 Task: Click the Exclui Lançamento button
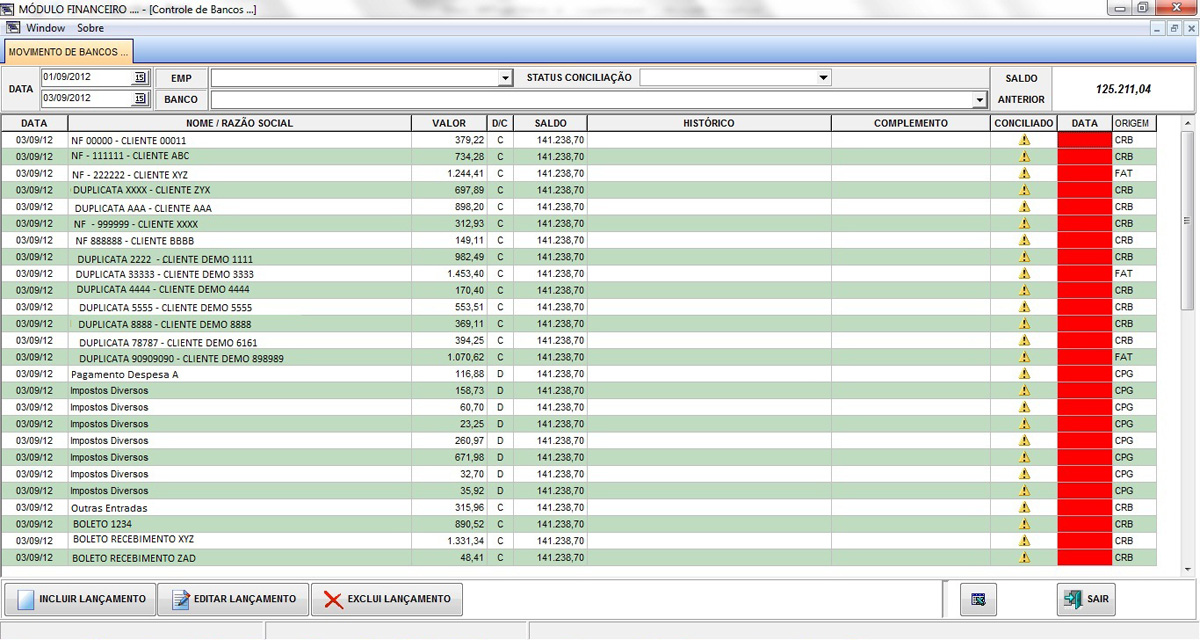[386, 599]
